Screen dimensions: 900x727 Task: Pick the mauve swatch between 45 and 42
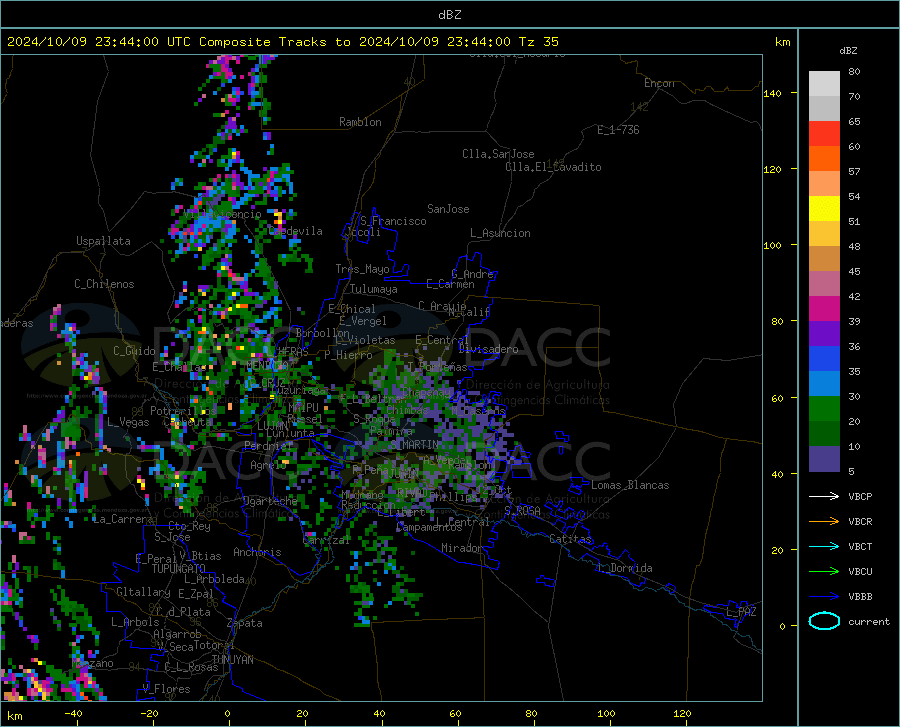tap(824, 283)
